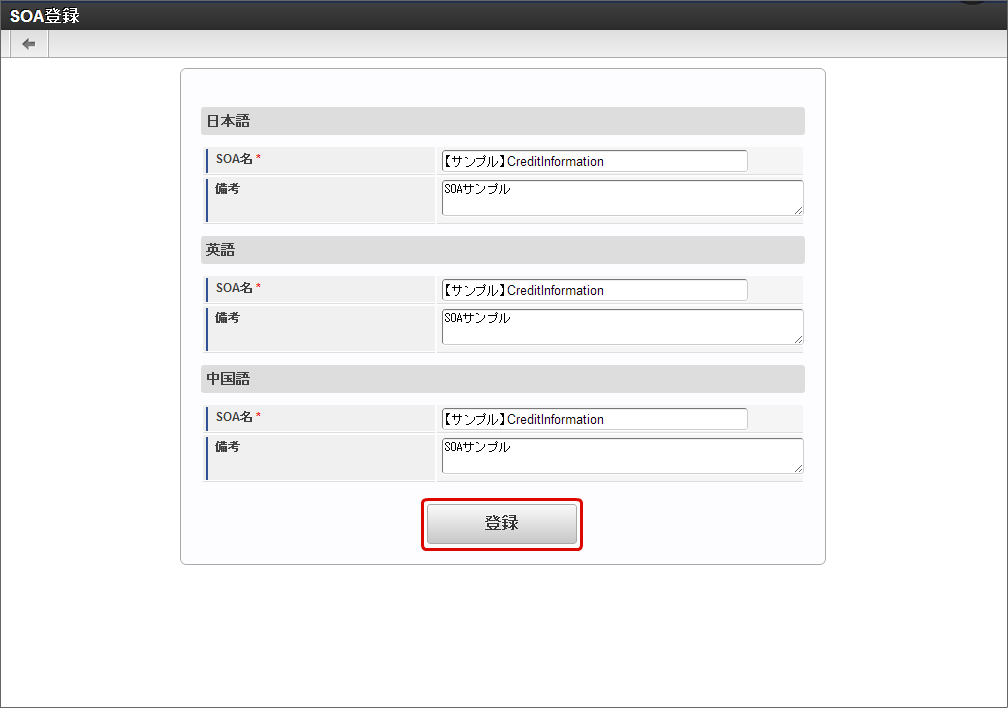This screenshot has height=708, width=1008.
Task: Grab the resize handle of 日本語 備考 textarea
Action: [798, 210]
